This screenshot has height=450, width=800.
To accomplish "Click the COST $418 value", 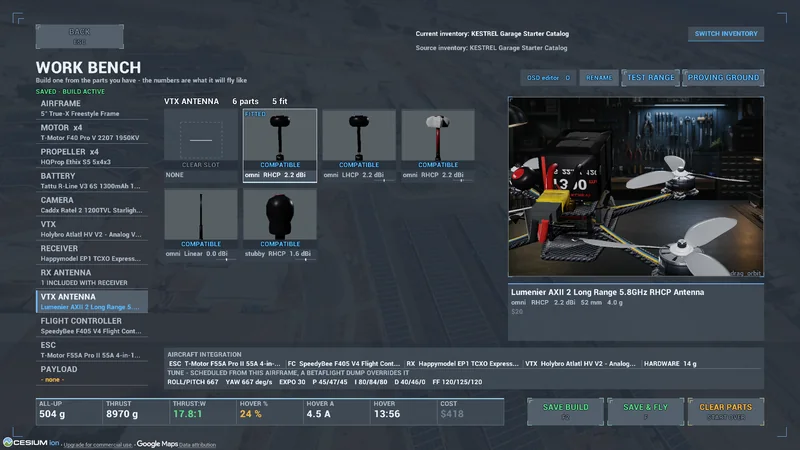I will pos(452,414).
